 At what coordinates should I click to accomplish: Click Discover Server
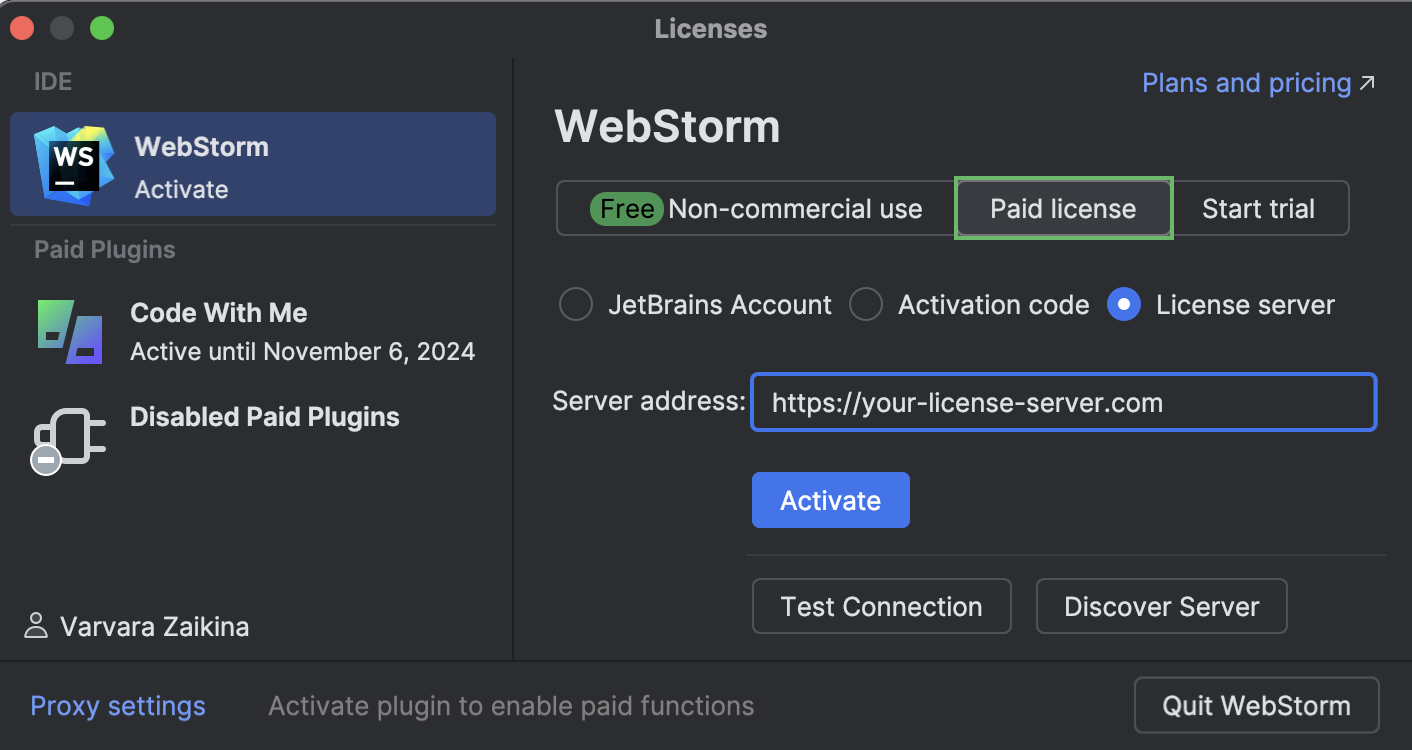pyautogui.click(x=1161, y=606)
